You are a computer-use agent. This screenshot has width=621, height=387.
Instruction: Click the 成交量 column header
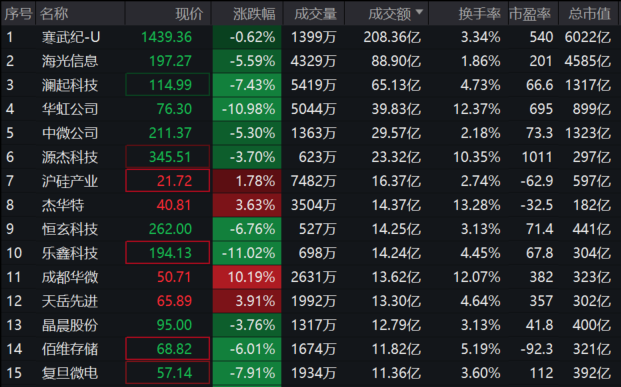coord(315,14)
